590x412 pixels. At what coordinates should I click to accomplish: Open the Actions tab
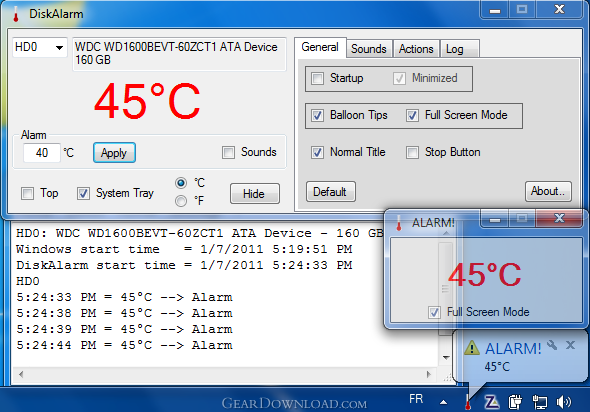(416, 49)
